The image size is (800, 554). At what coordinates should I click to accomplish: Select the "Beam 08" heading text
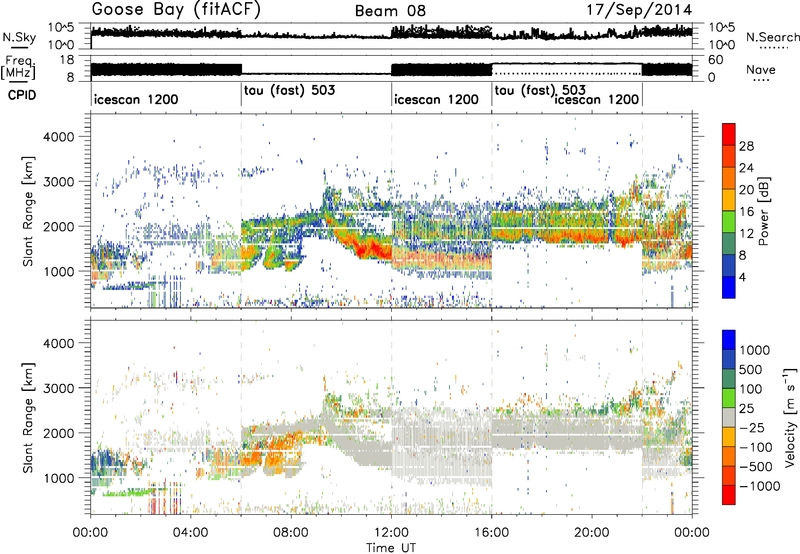click(390, 11)
